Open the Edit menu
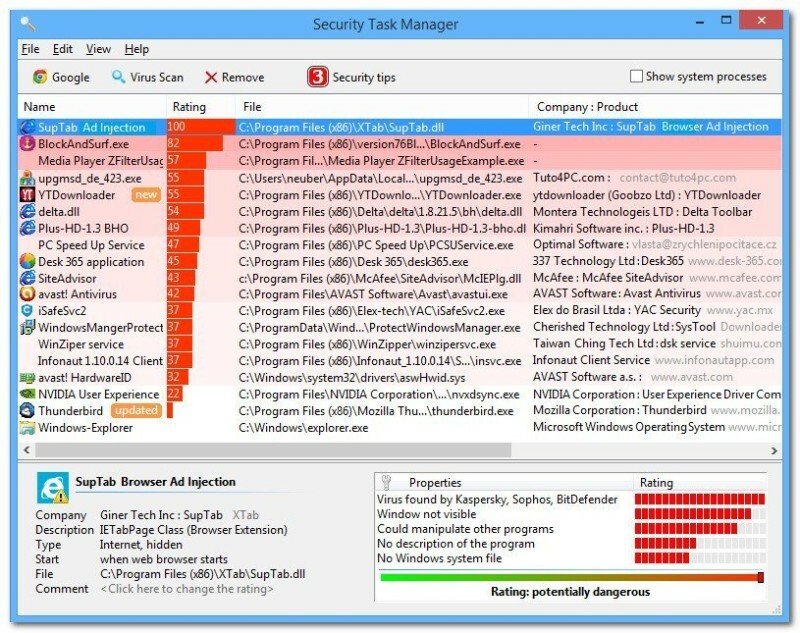The image size is (800, 633). (61, 48)
